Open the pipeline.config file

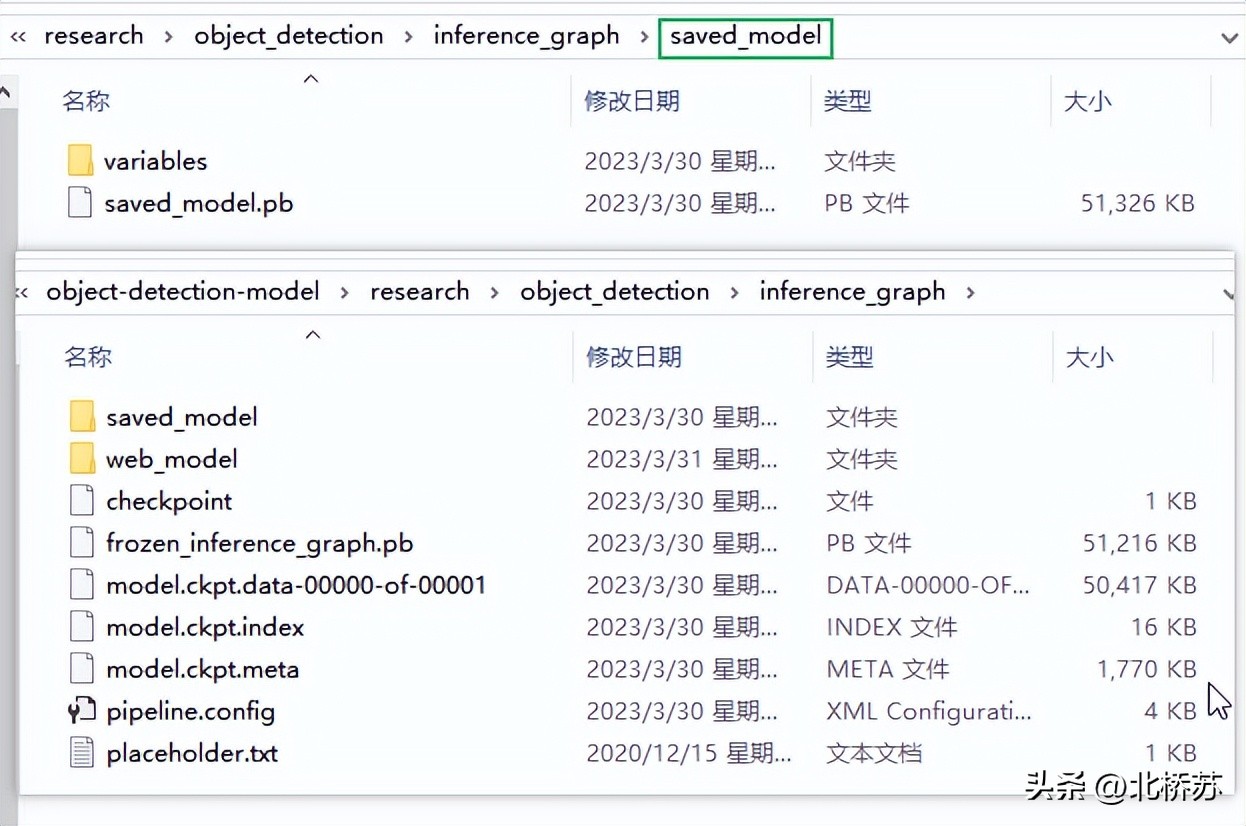[190, 711]
